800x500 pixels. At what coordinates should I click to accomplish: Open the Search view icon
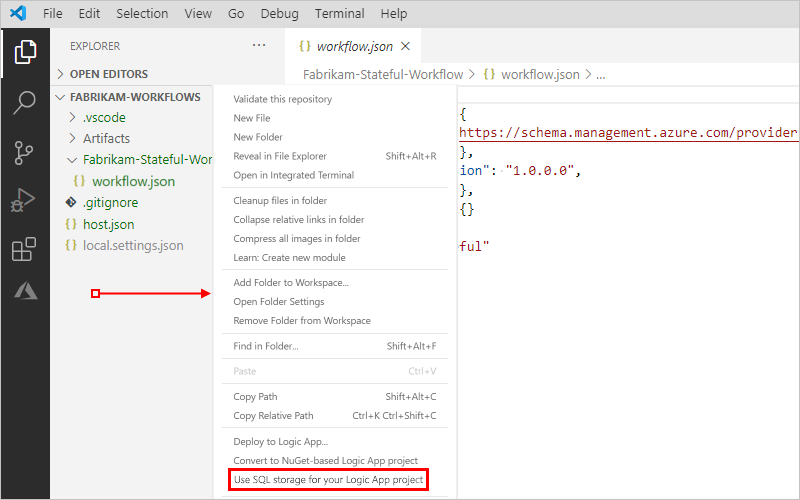point(24,103)
